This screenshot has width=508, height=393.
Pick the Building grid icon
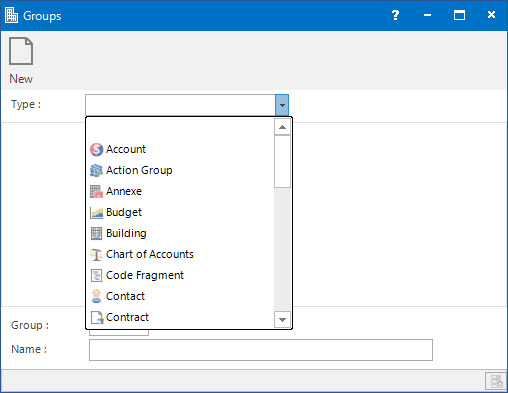tap(97, 233)
